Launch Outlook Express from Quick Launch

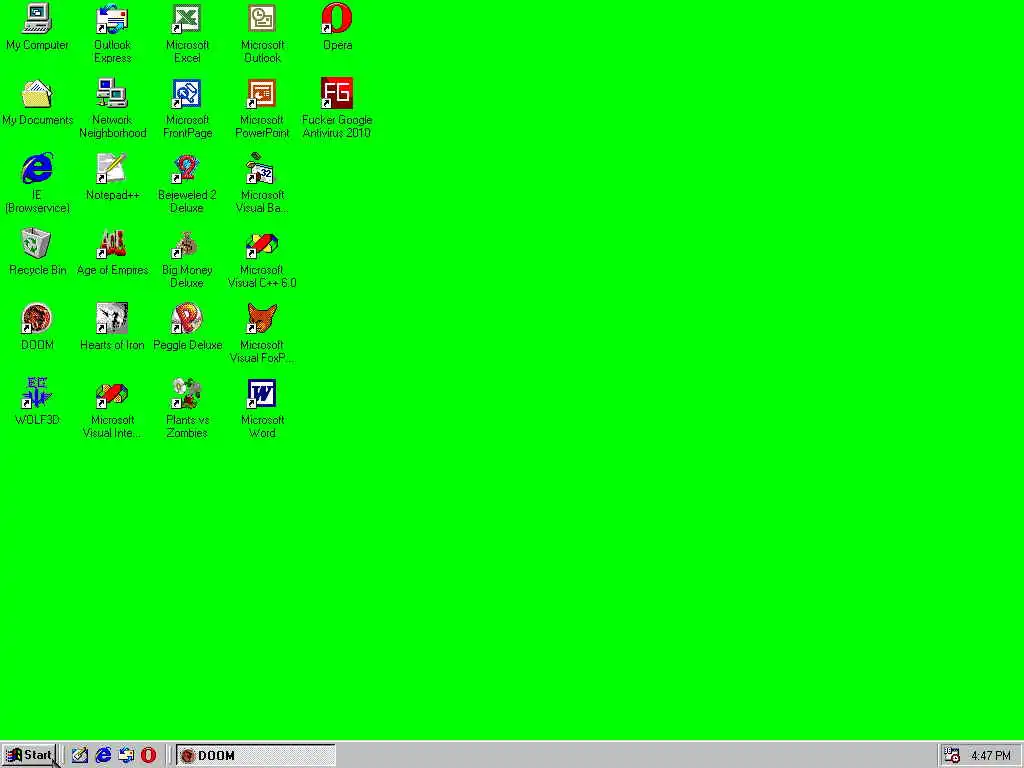(x=126, y=755)
